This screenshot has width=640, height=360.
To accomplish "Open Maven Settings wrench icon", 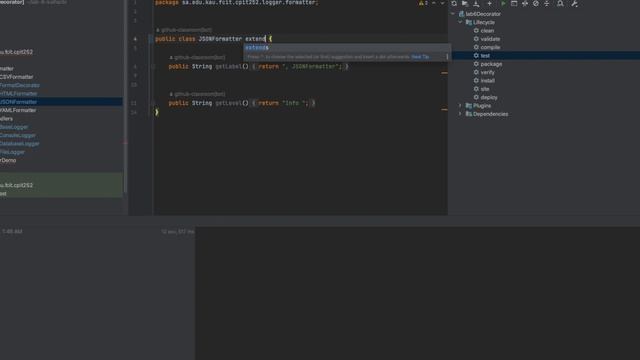I will point(574,3).
